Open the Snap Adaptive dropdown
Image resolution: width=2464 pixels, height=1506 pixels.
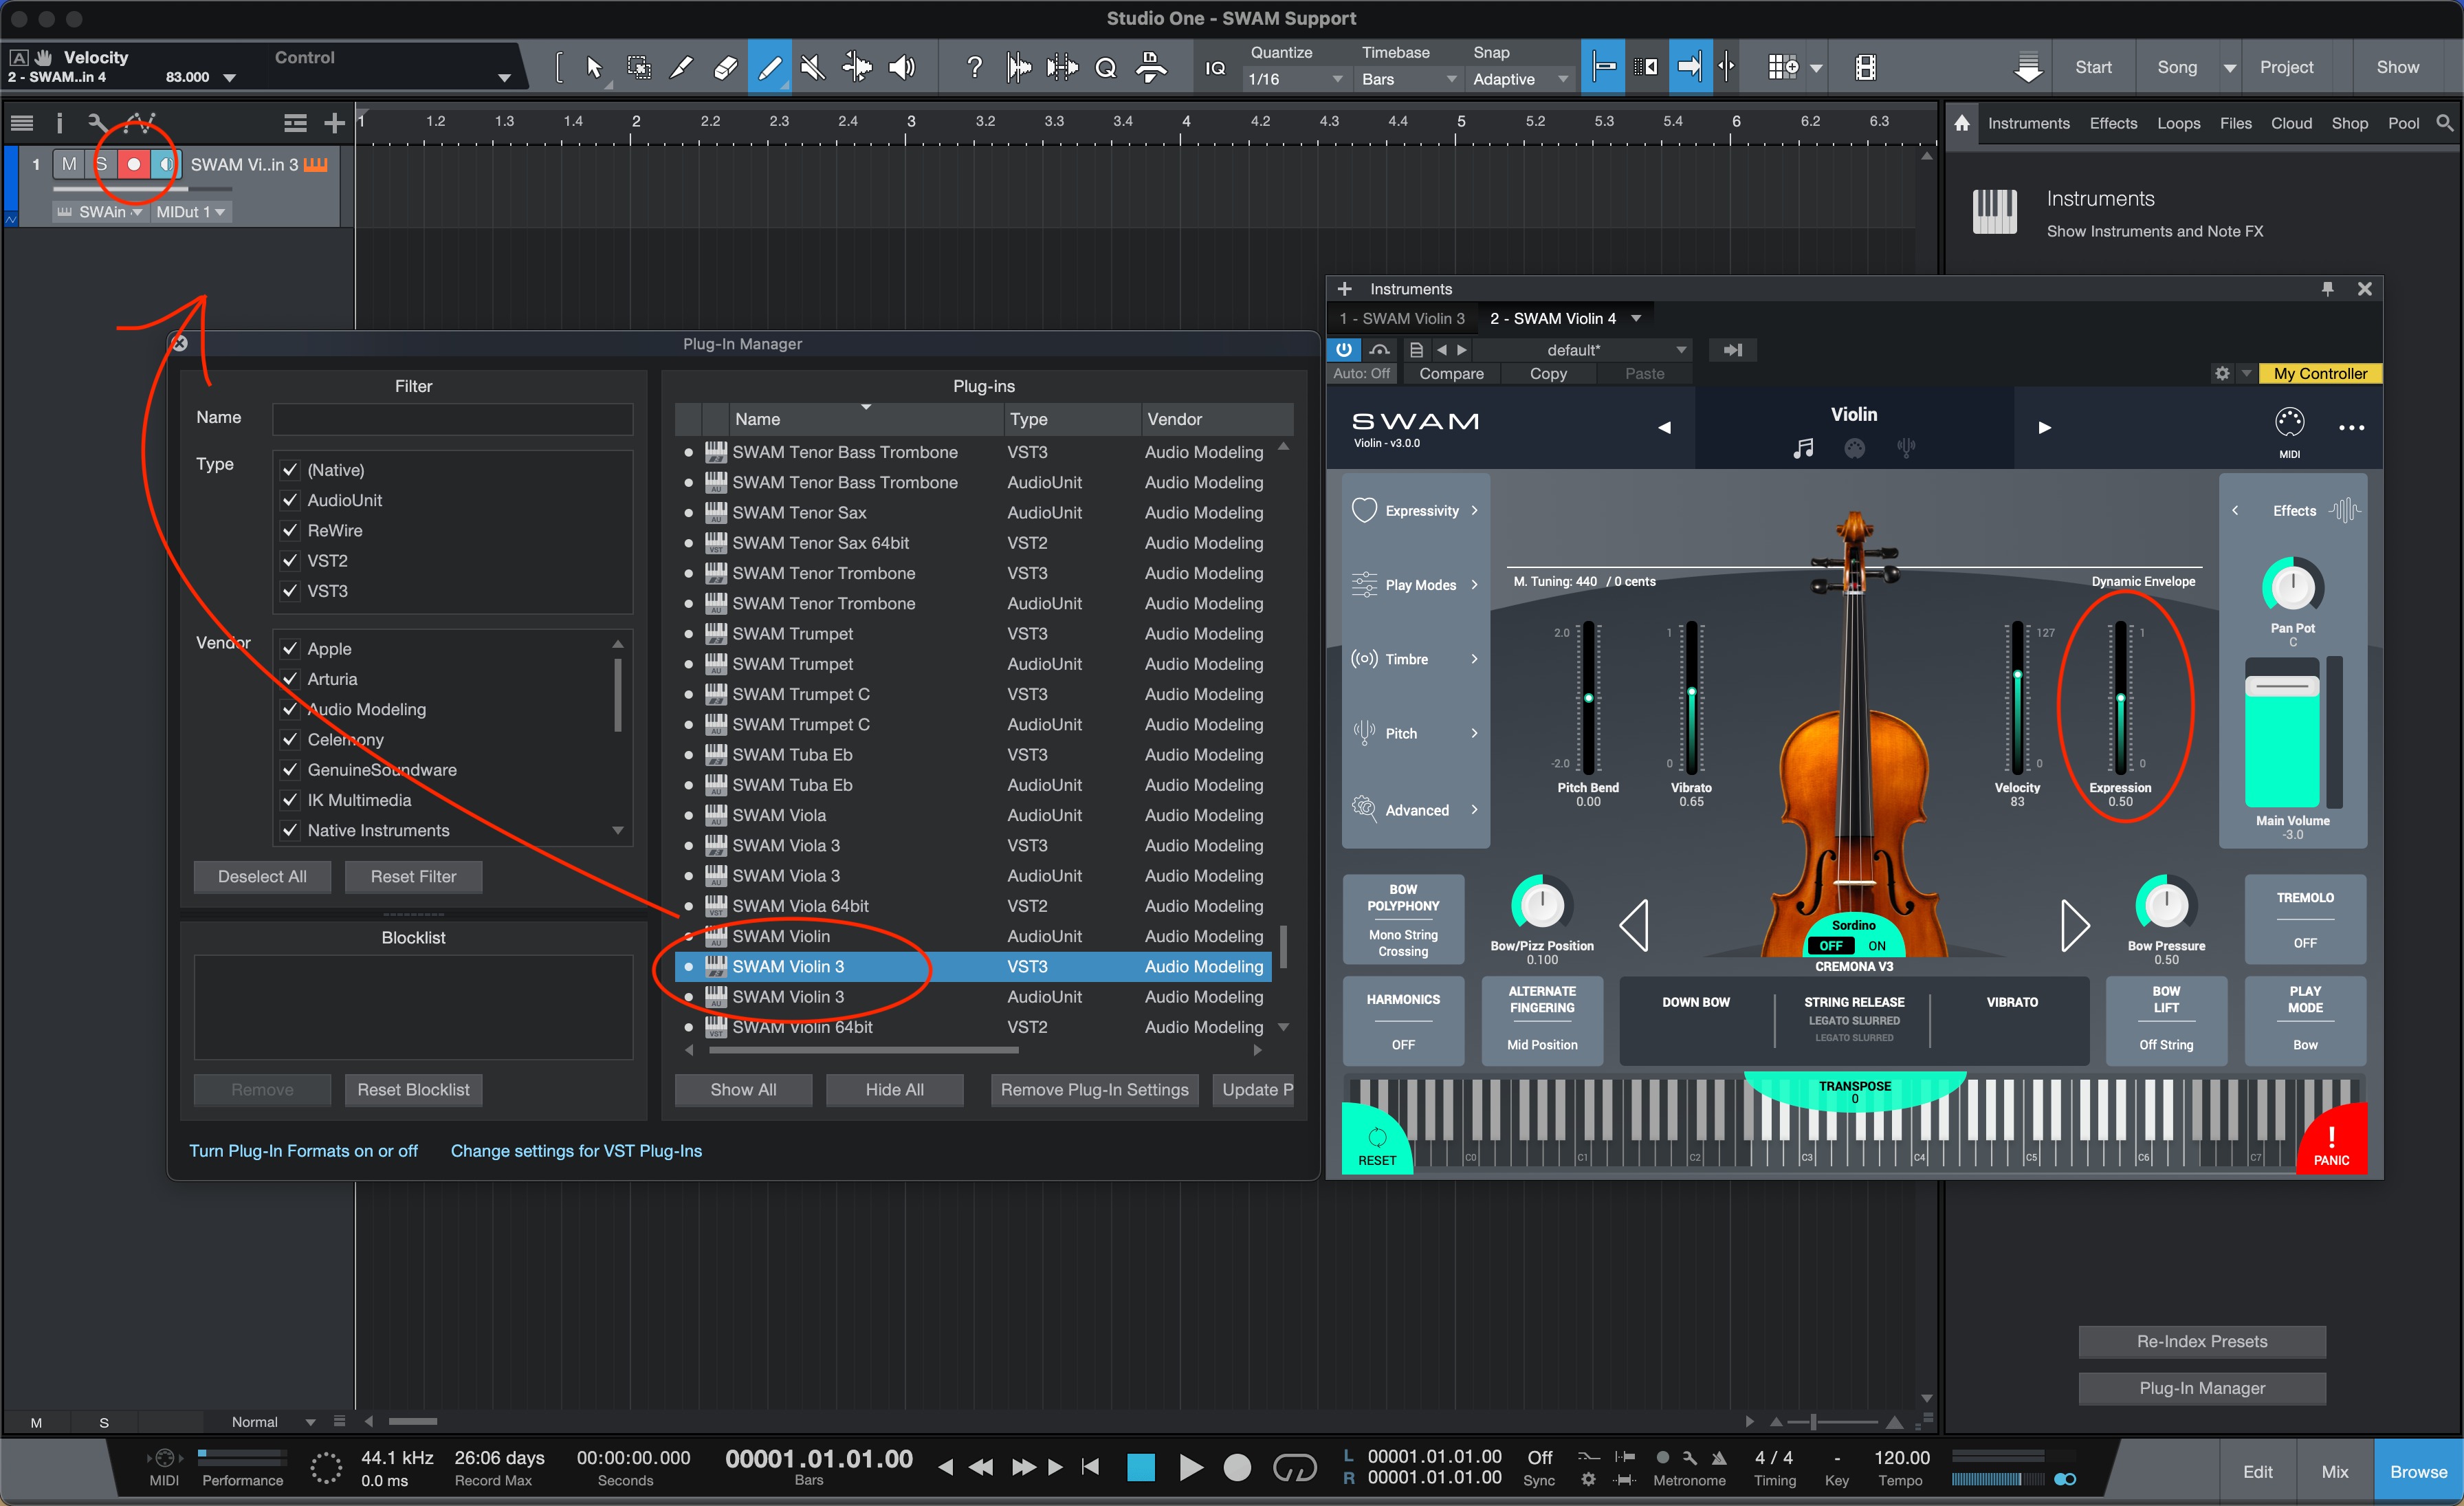(x=1519, y=79)
